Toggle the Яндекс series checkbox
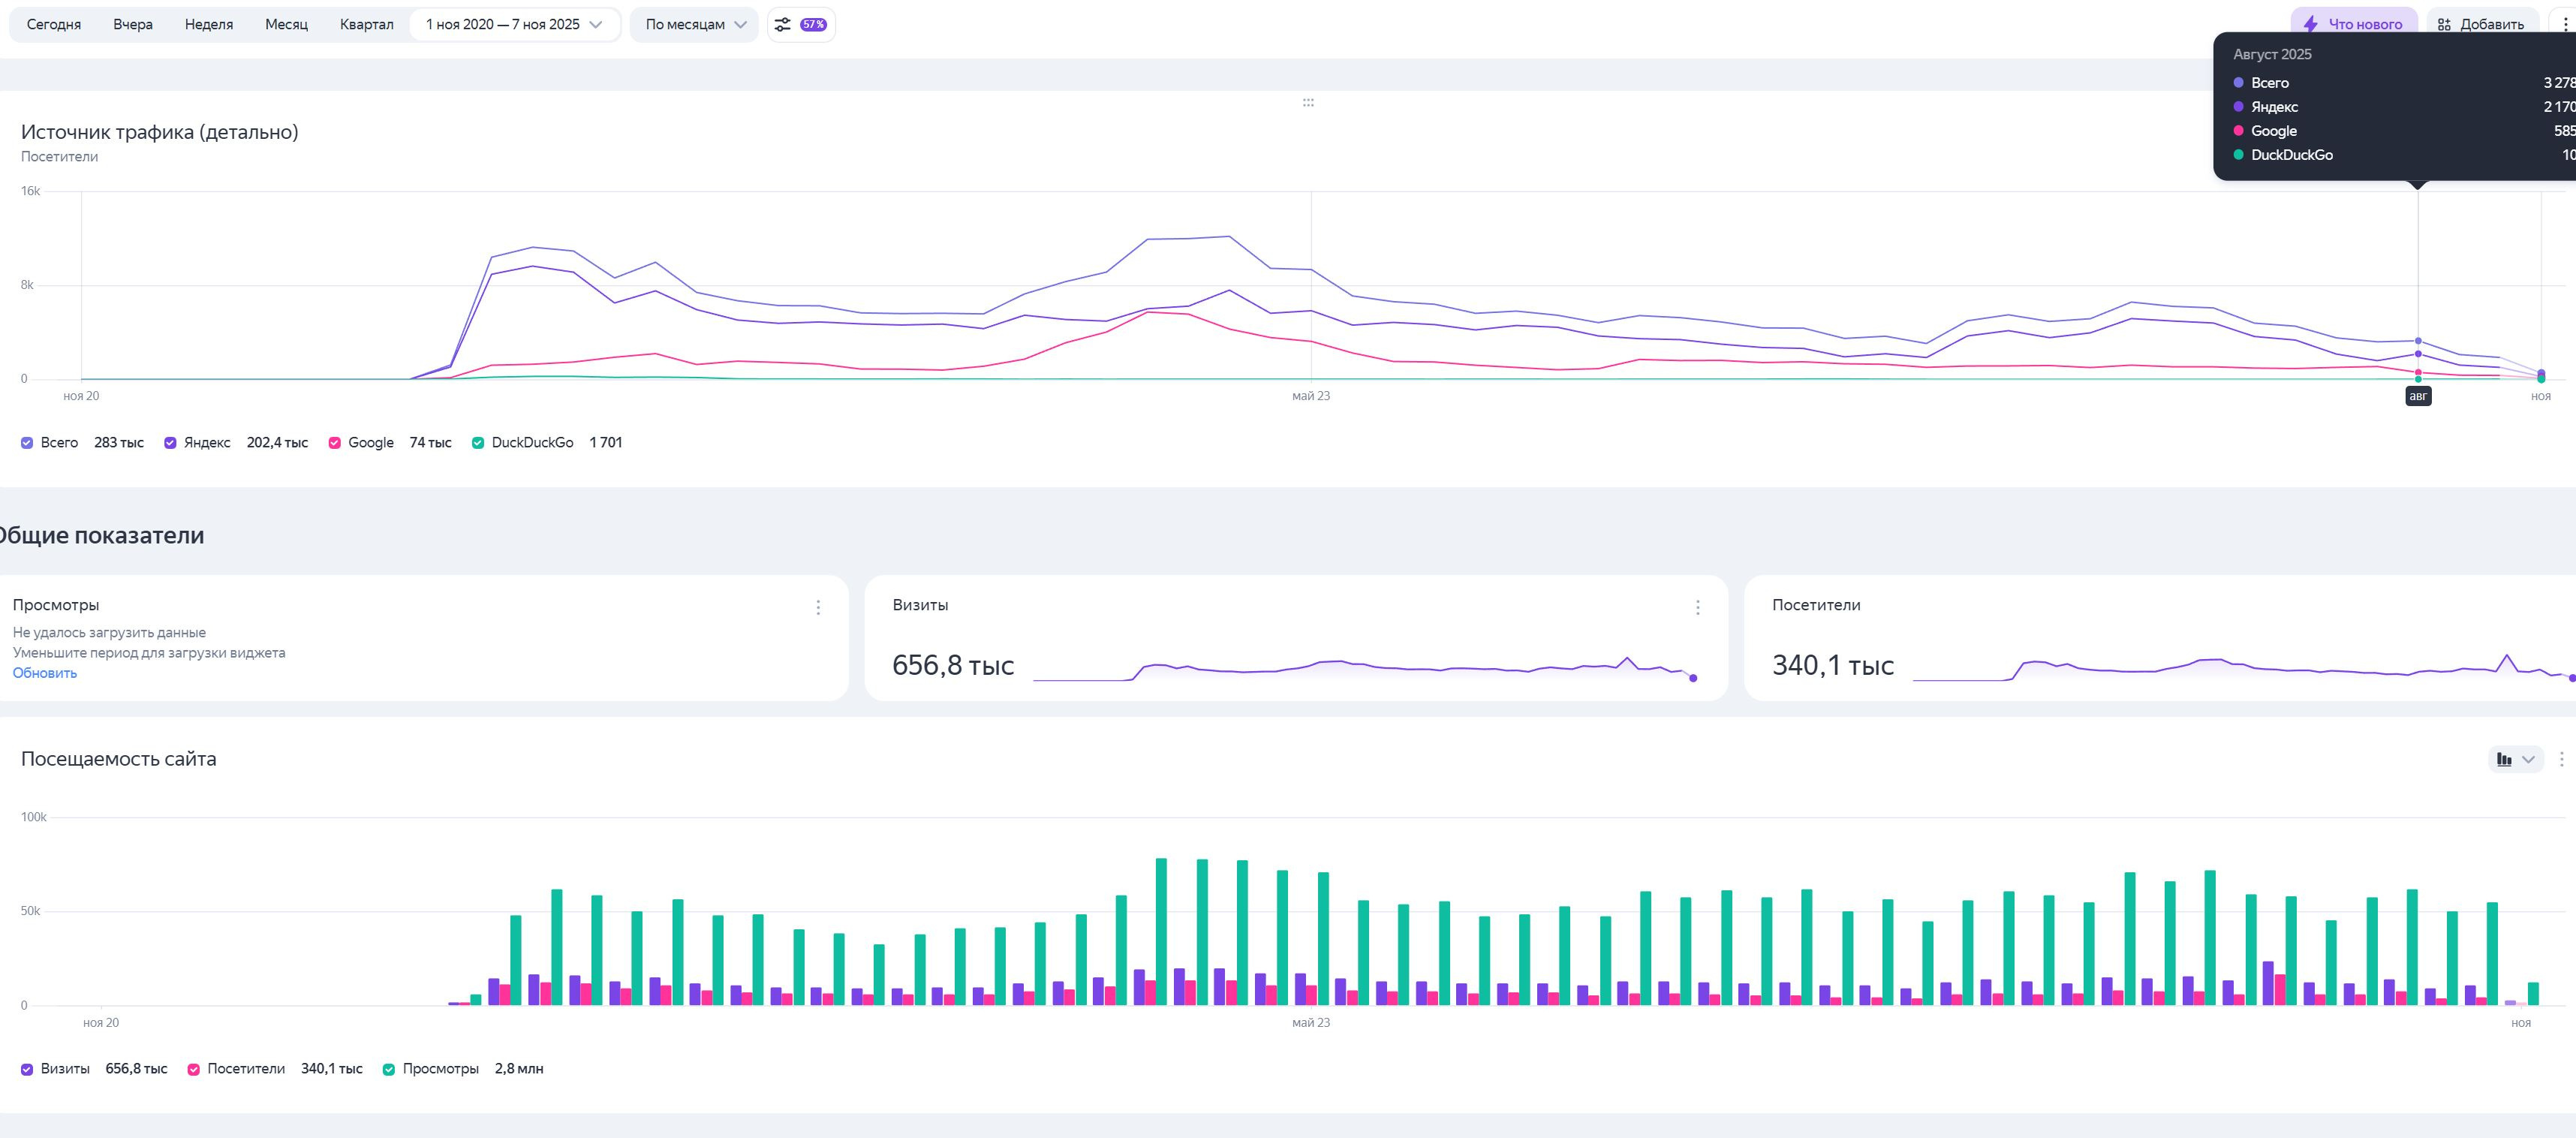Viewport: 2576px width, 1138px height. [170, 443]
